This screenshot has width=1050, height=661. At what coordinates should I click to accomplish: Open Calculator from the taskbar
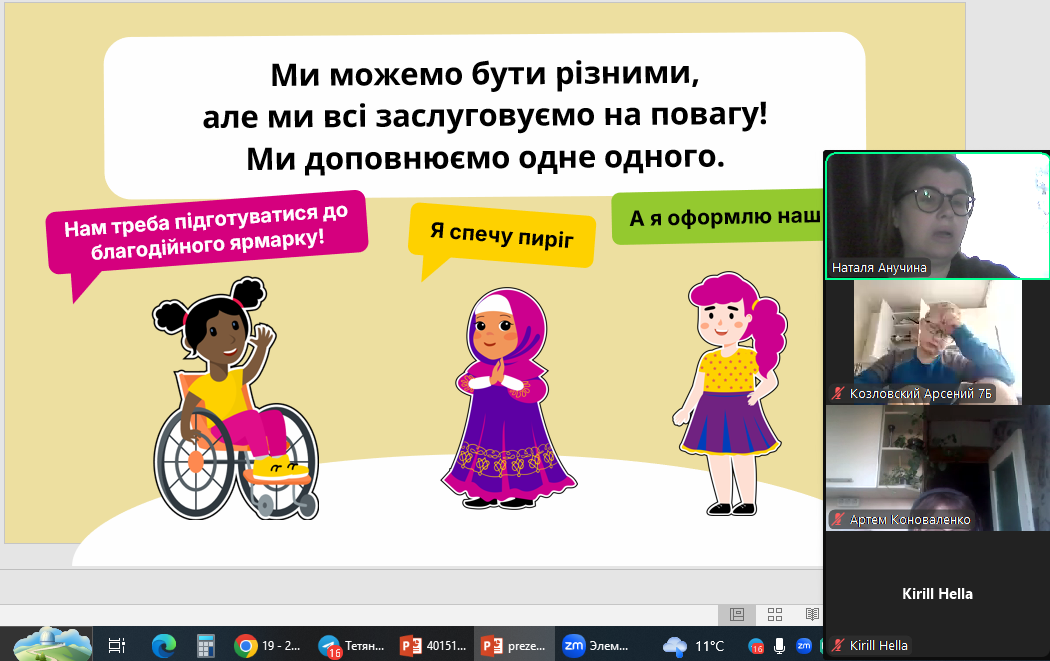click(x=205, y=646)
